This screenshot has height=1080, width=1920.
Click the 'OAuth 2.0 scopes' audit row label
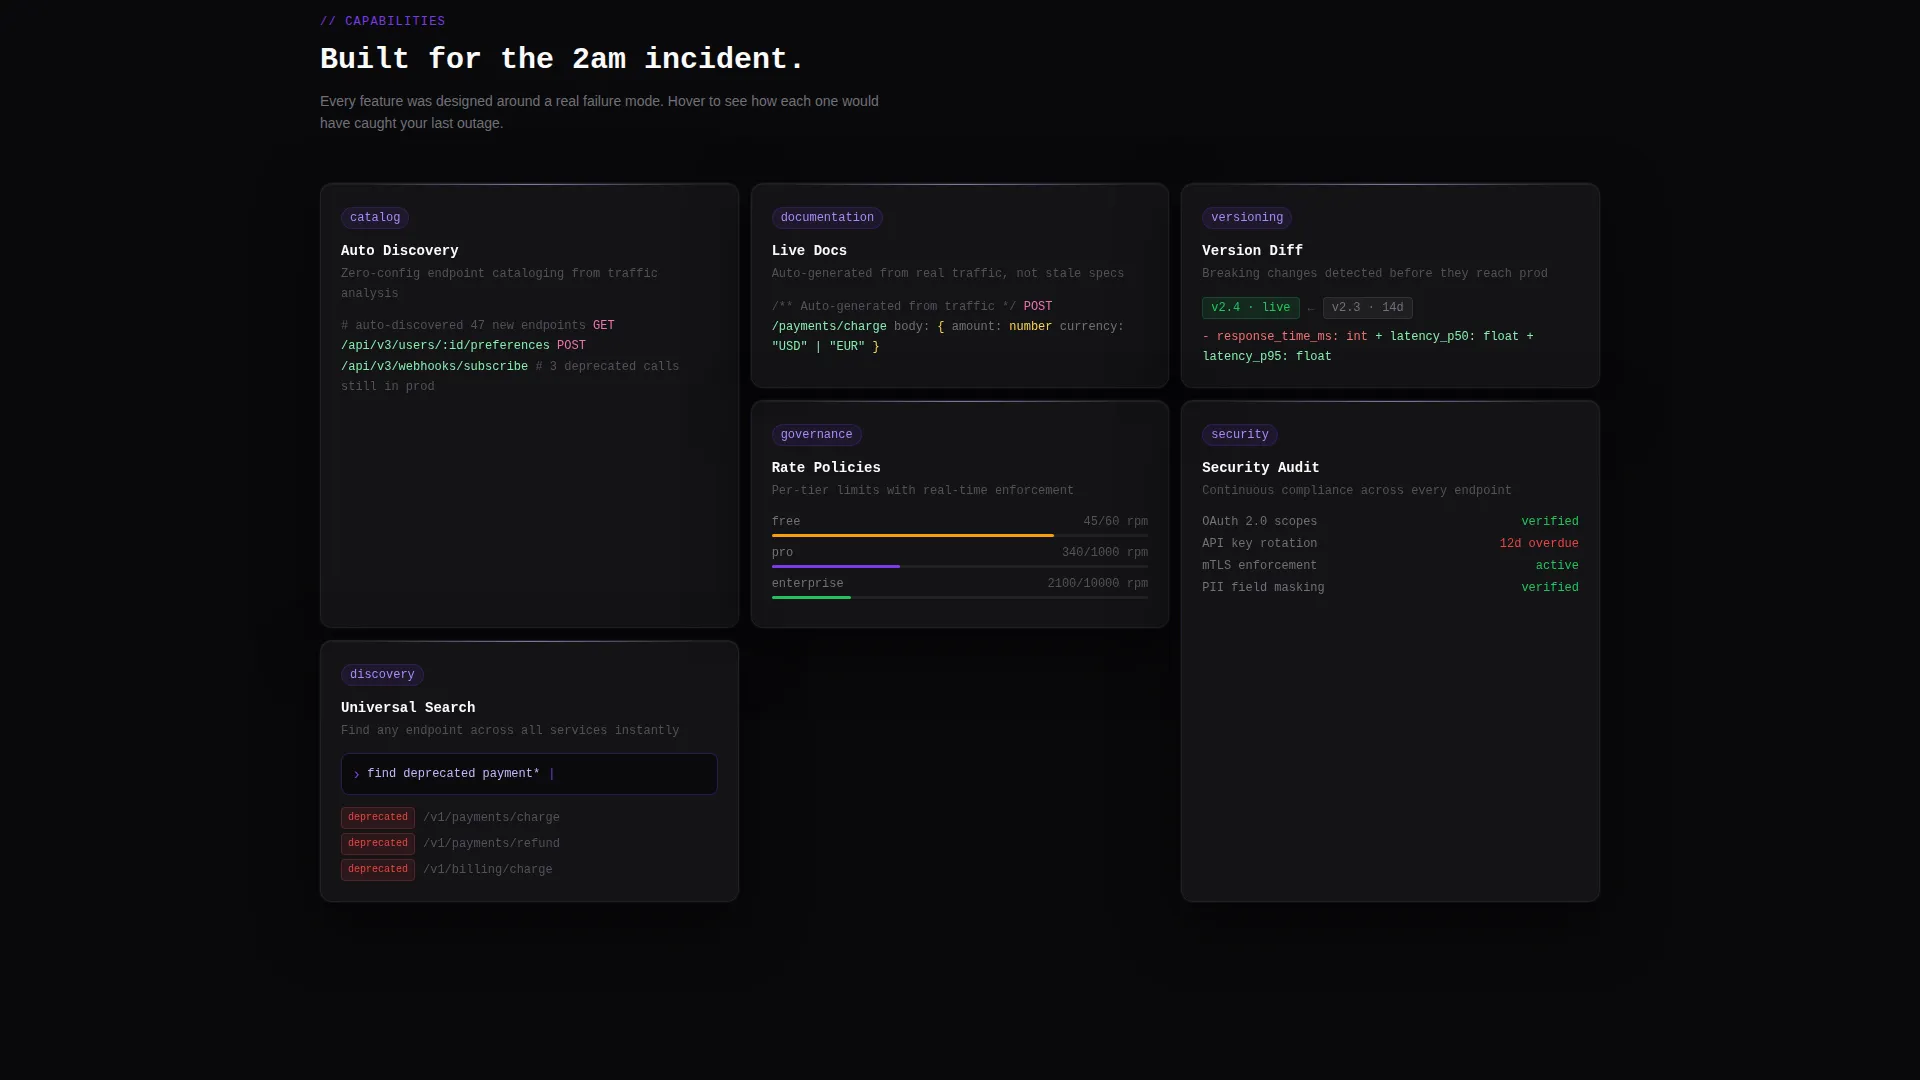click(1259, 522)
